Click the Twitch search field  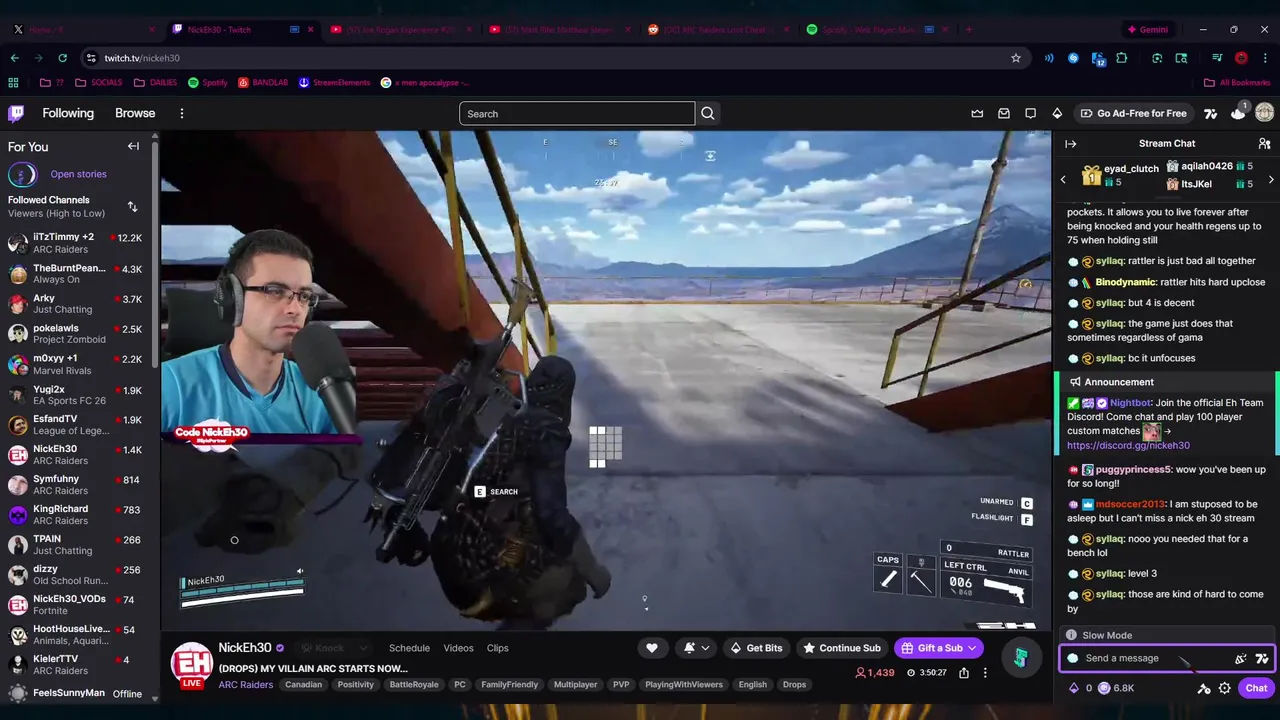click(x=577, y=113)
